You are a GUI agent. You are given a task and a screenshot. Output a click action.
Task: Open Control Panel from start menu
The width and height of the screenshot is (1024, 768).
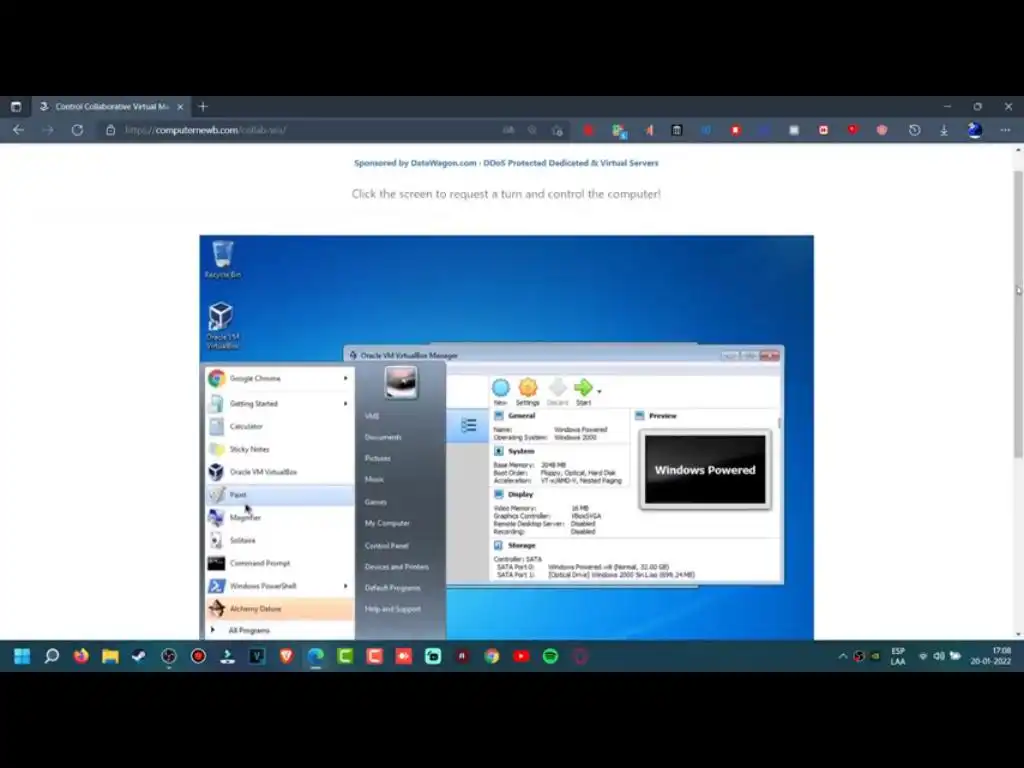click(x=387, y=545)
